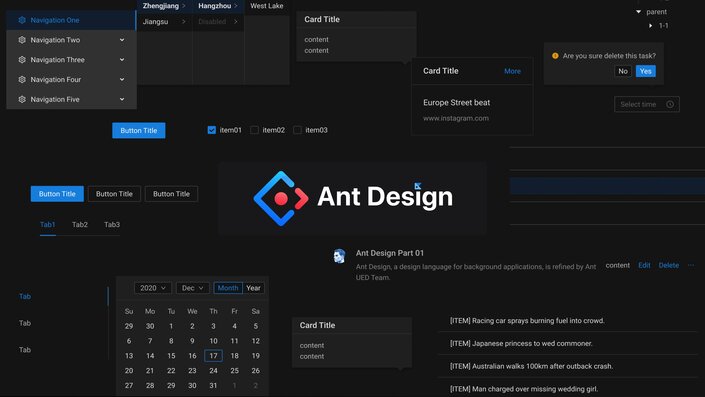Click the three-dot more icon after Delete
Viewport: 705px width, 397px height.
tap(691, 265)
